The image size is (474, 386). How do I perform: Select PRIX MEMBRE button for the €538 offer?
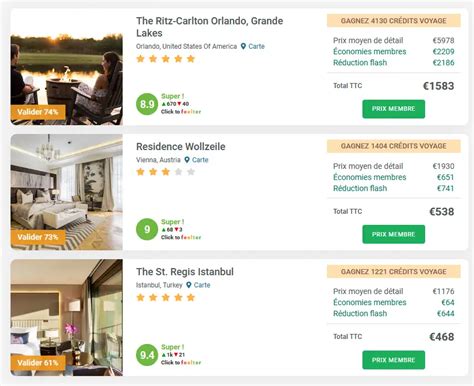click(393, 234)
